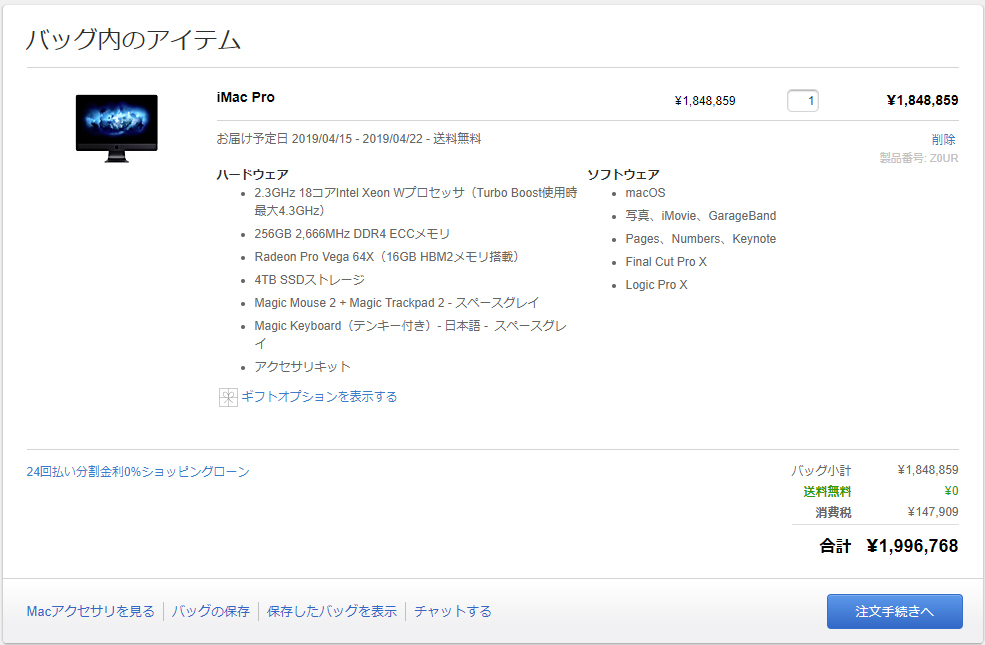
Task: Click the 合計 ¥1,996,768 total amount
Action: coord(889,546)
